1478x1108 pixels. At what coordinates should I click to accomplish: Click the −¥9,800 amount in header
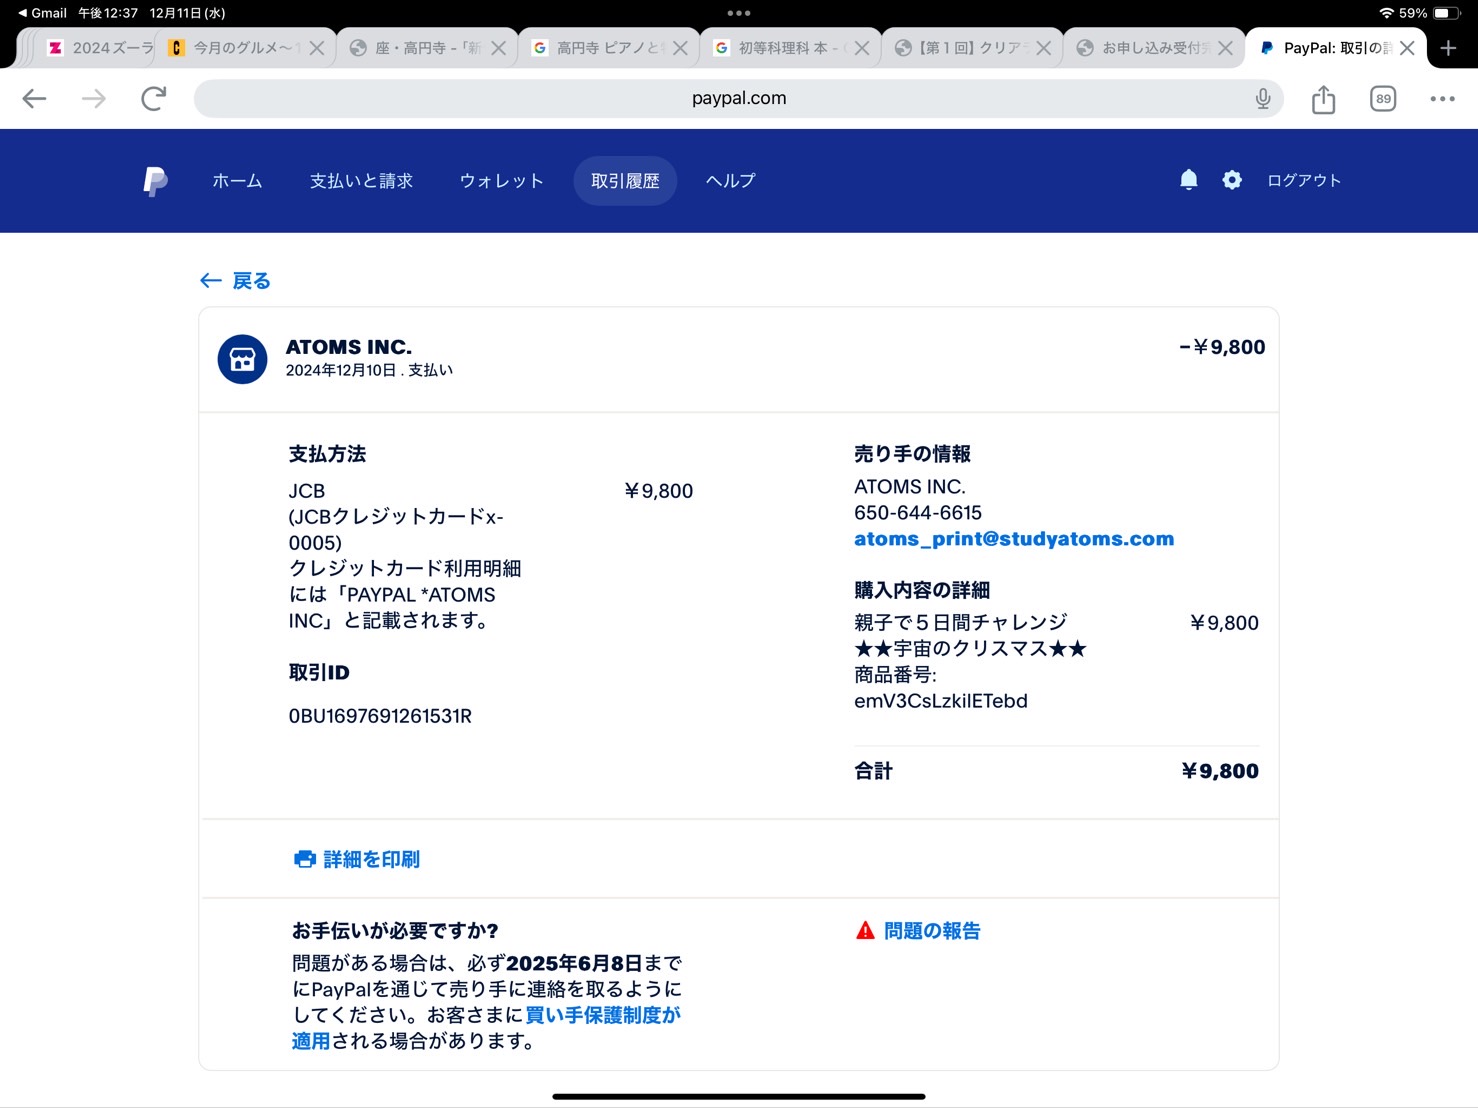pos(1222,347)
